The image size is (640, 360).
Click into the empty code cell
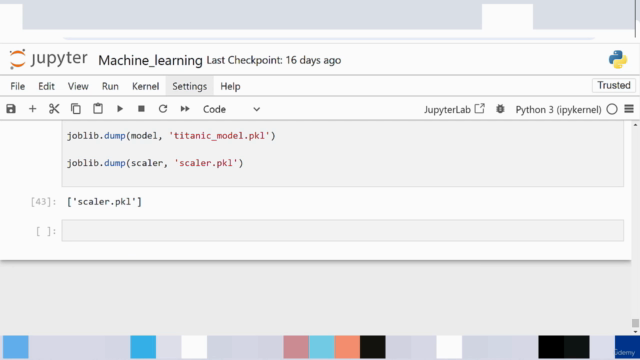[x=342, y=231]
